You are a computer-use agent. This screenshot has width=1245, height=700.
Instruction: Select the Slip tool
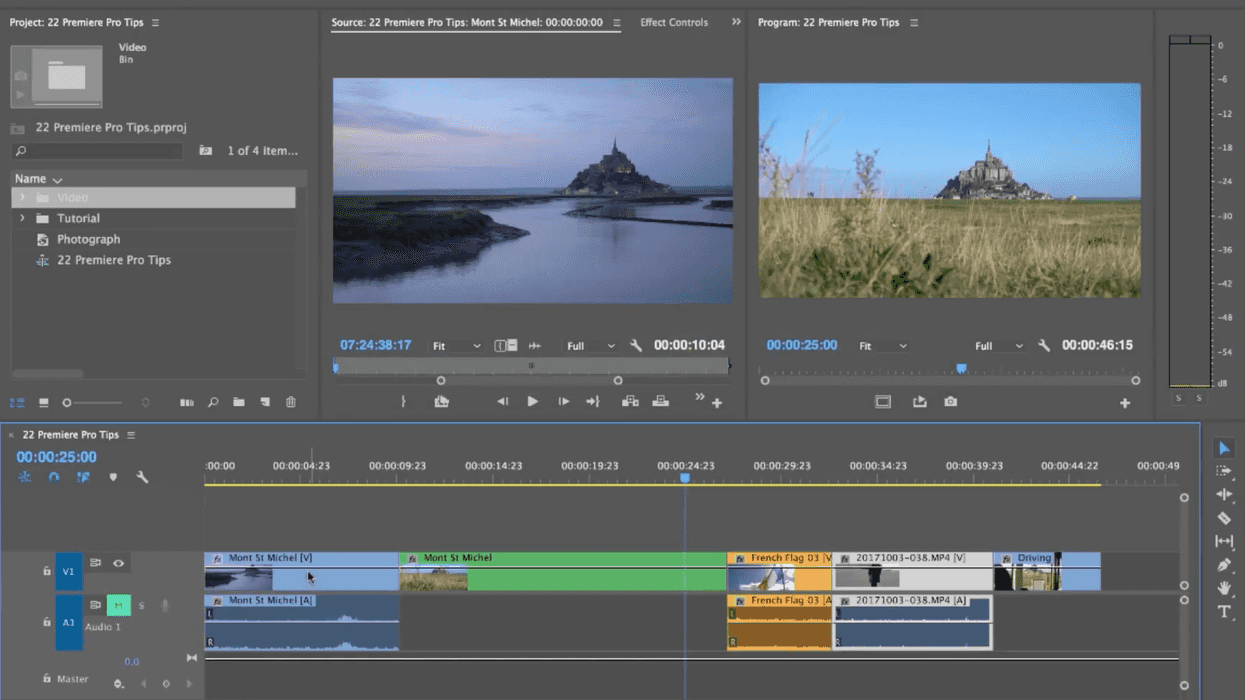coord(1224,541)
